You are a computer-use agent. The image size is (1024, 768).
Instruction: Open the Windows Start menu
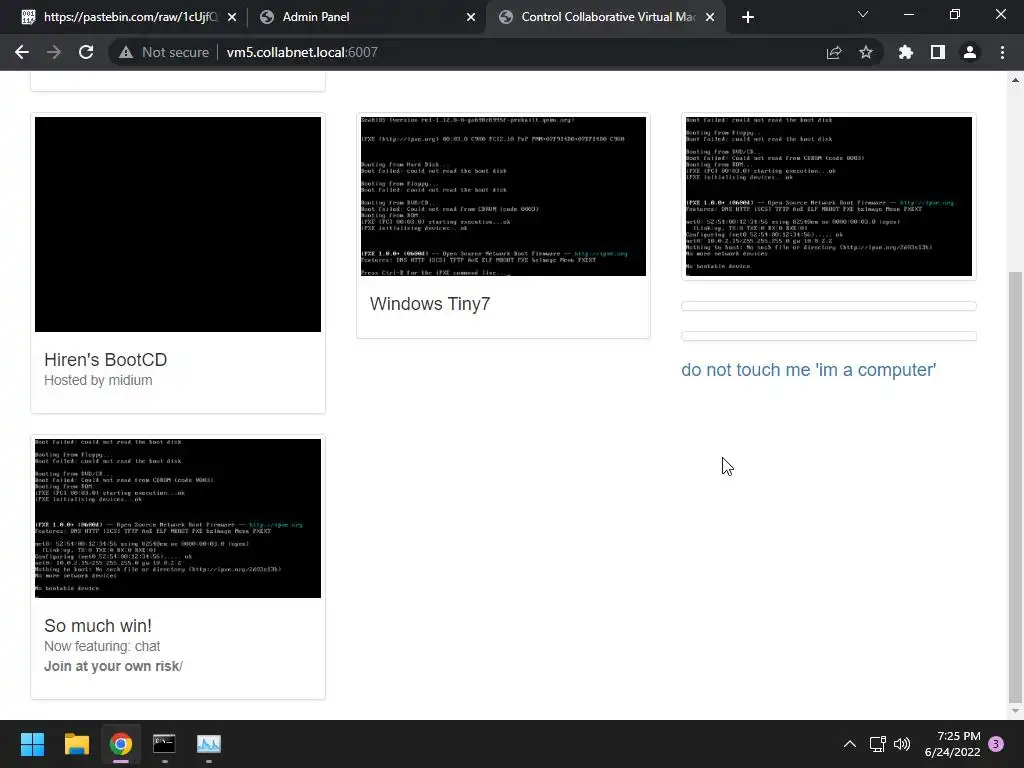[32, 744]
